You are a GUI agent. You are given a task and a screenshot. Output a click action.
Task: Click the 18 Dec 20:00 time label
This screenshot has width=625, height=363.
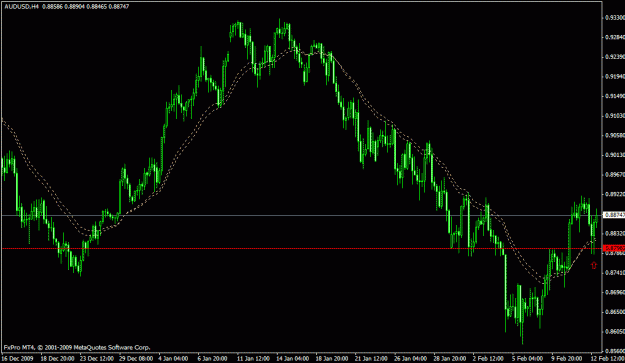pos(57,358)
